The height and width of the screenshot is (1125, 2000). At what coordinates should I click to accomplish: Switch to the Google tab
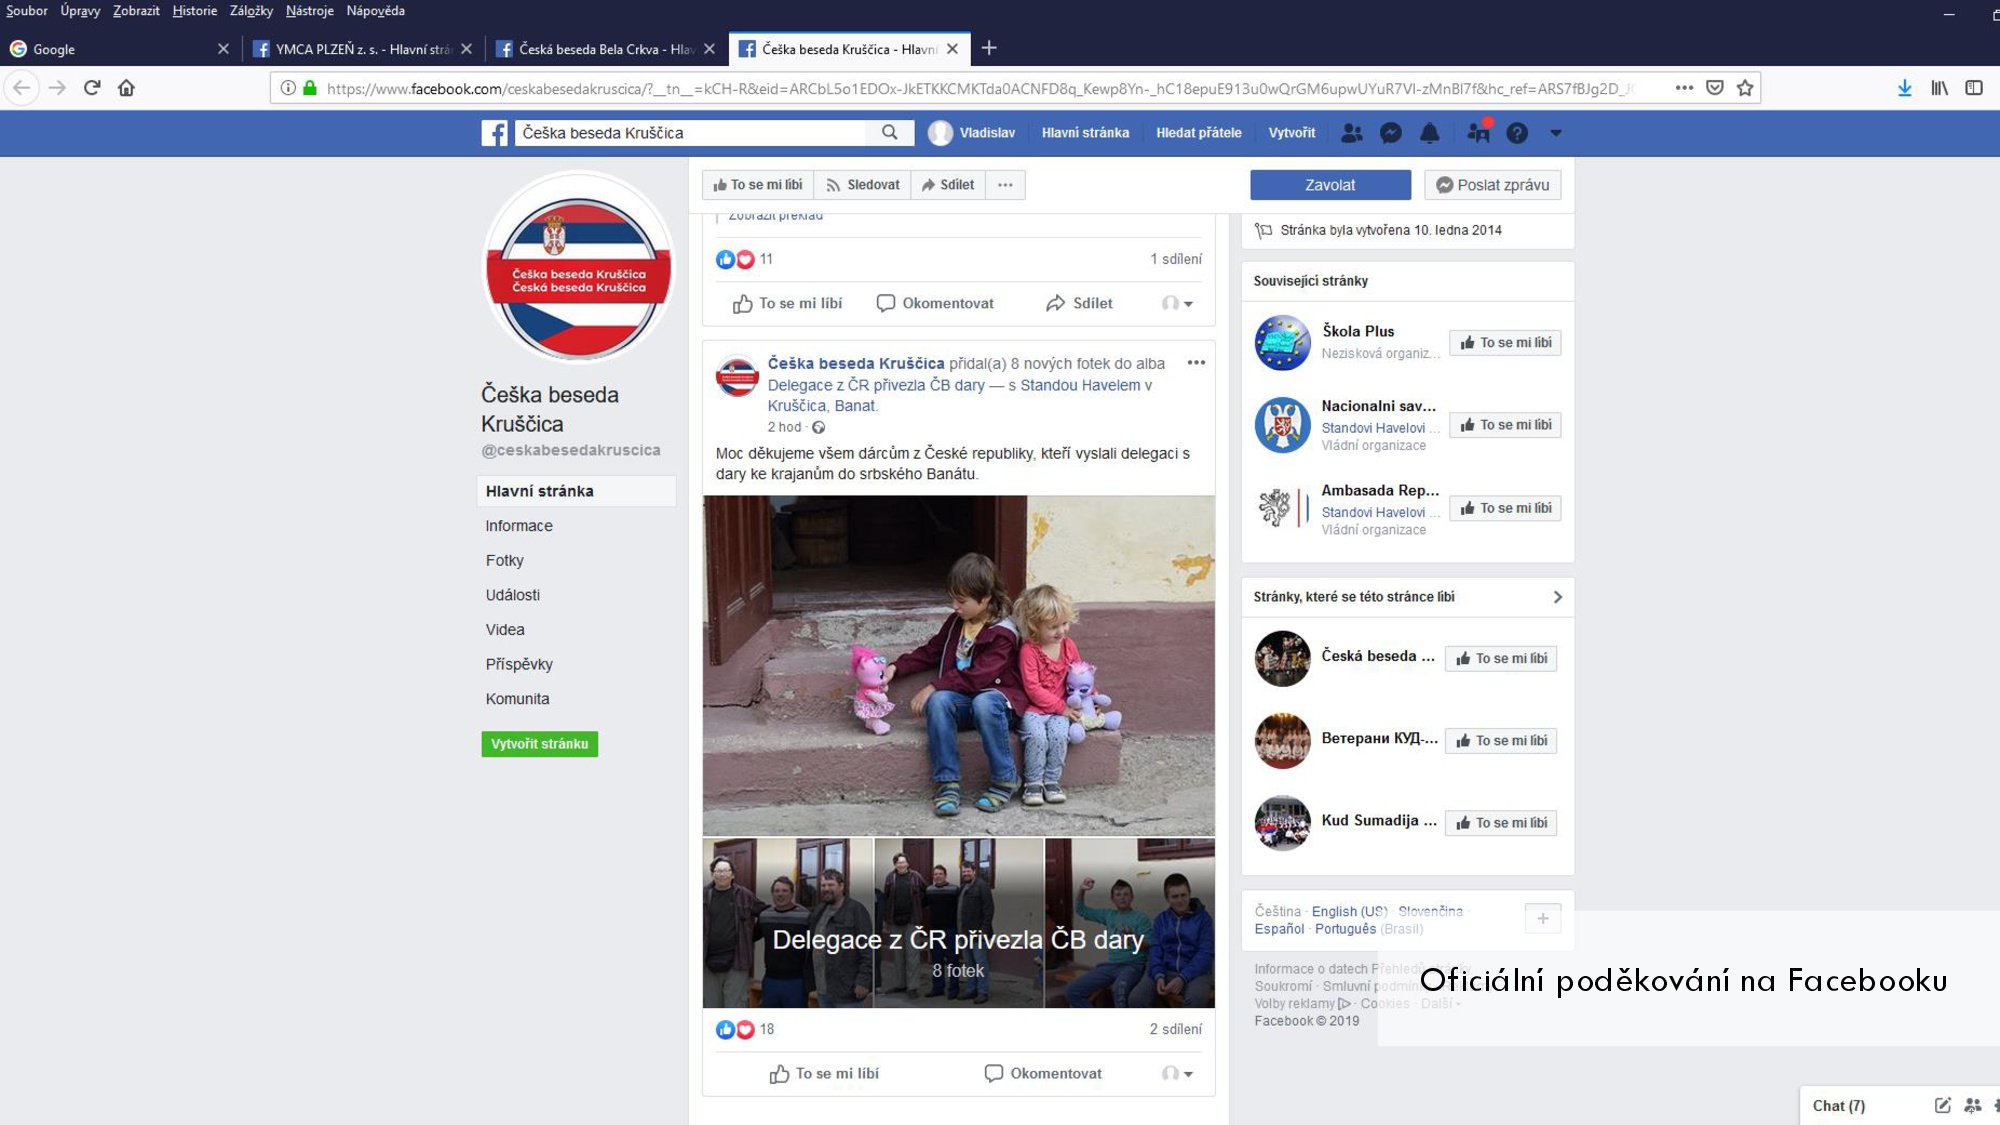click(x=120, y=49)
